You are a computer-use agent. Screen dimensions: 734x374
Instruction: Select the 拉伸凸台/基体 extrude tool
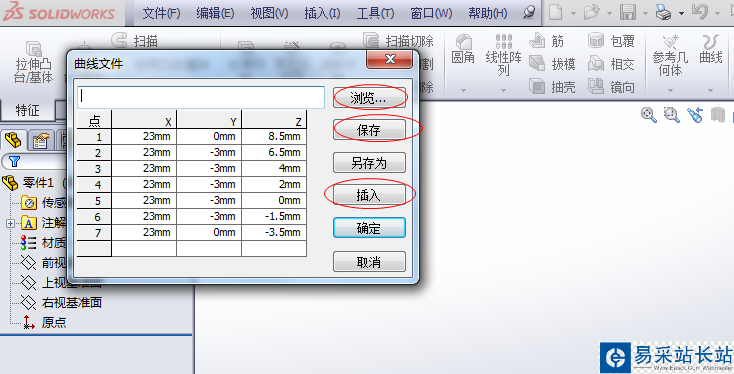[34, 62]
